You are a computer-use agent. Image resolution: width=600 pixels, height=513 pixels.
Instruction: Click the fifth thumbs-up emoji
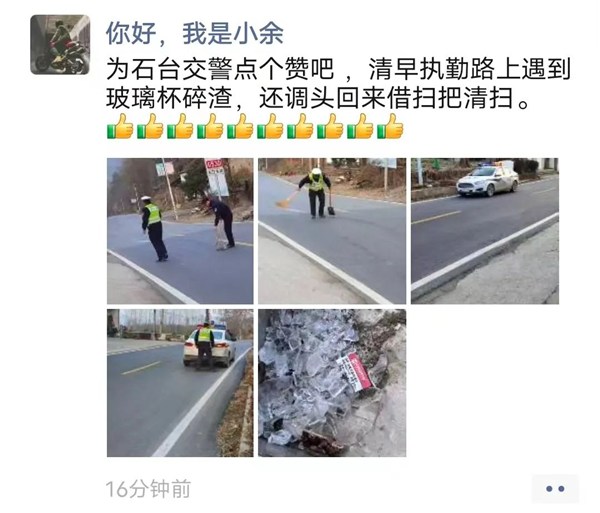[x=240, y=126]
